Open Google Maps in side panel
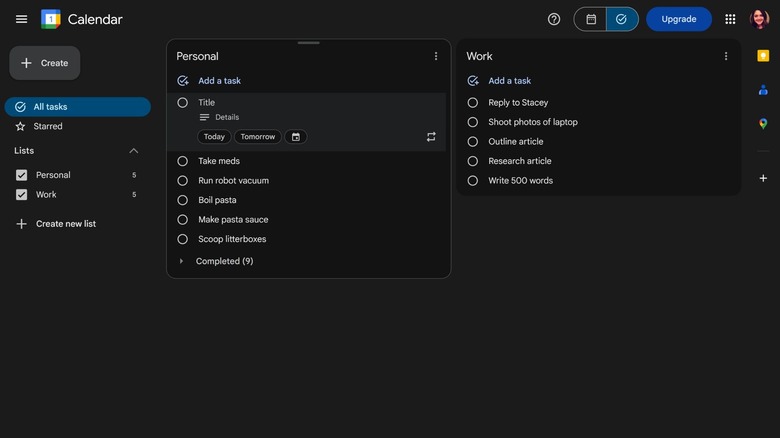This screenshot has height=438, width=780. [x=763, y=124]
